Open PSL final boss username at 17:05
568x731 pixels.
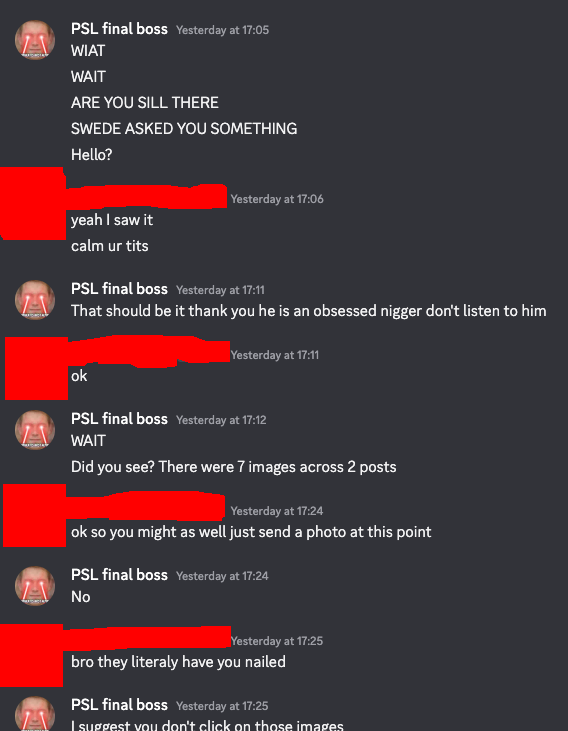[119, 29]
